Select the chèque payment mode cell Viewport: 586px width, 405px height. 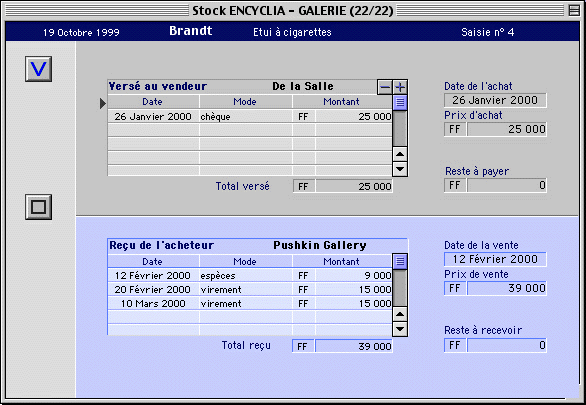click(x=246, y=117)
